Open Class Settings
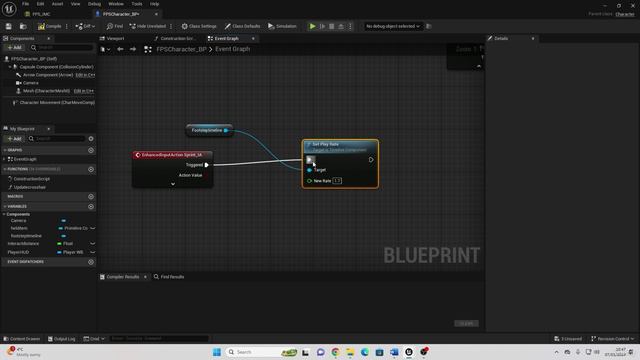640x360 pixels. coord(199,26)
